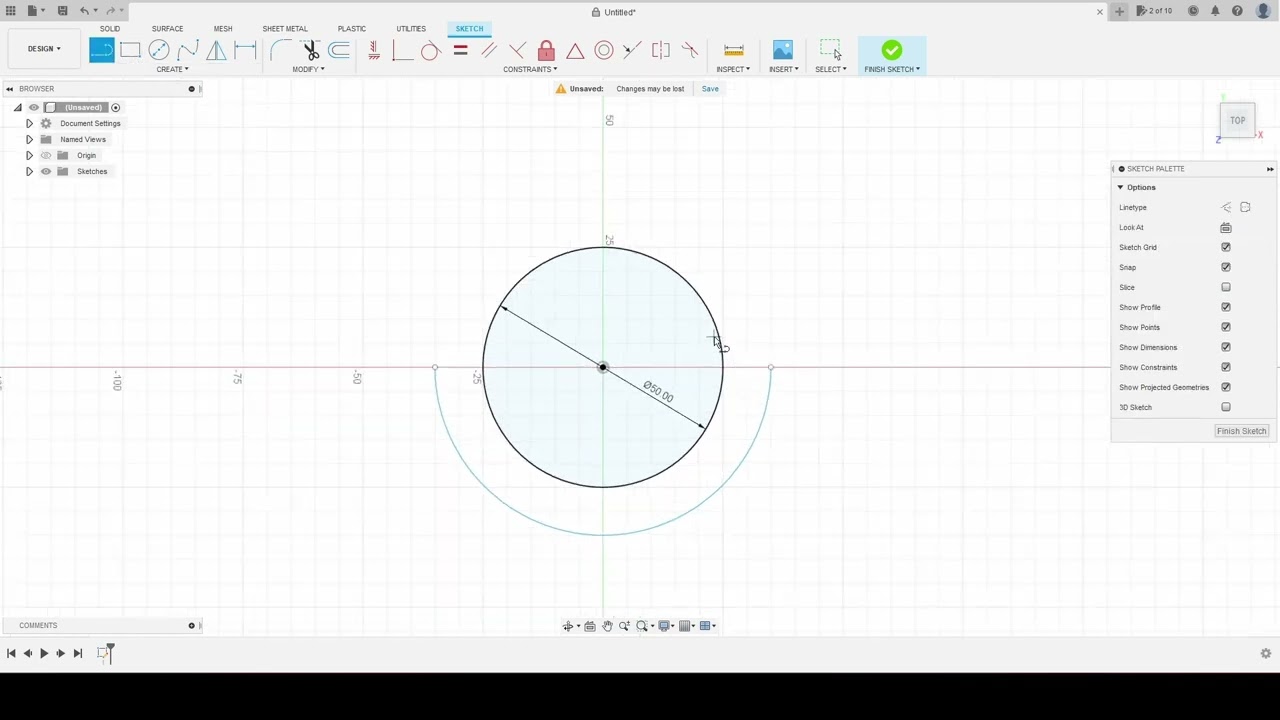Toggle visibility eye of Origin folder
Screen dimensions: 1280x720
(46, 155)
